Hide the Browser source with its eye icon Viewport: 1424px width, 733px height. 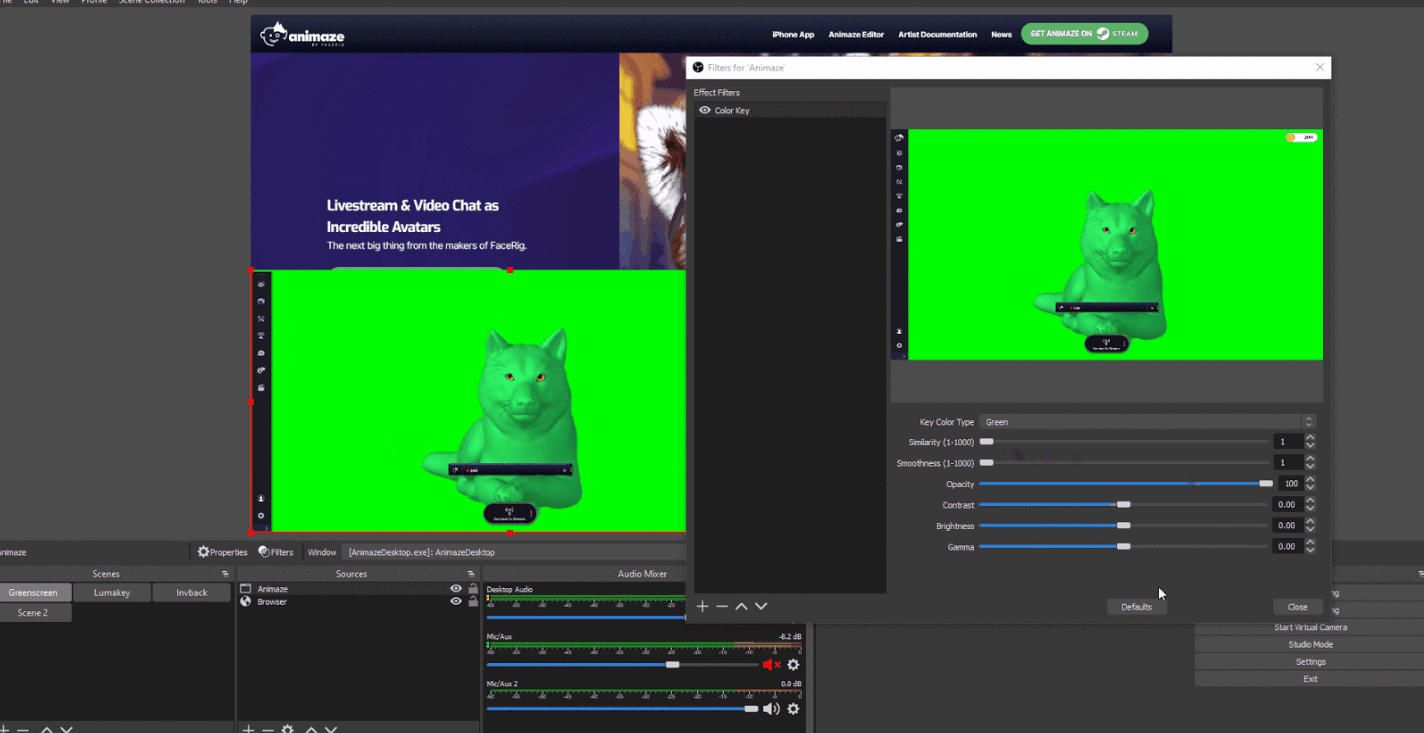(455, 602)
